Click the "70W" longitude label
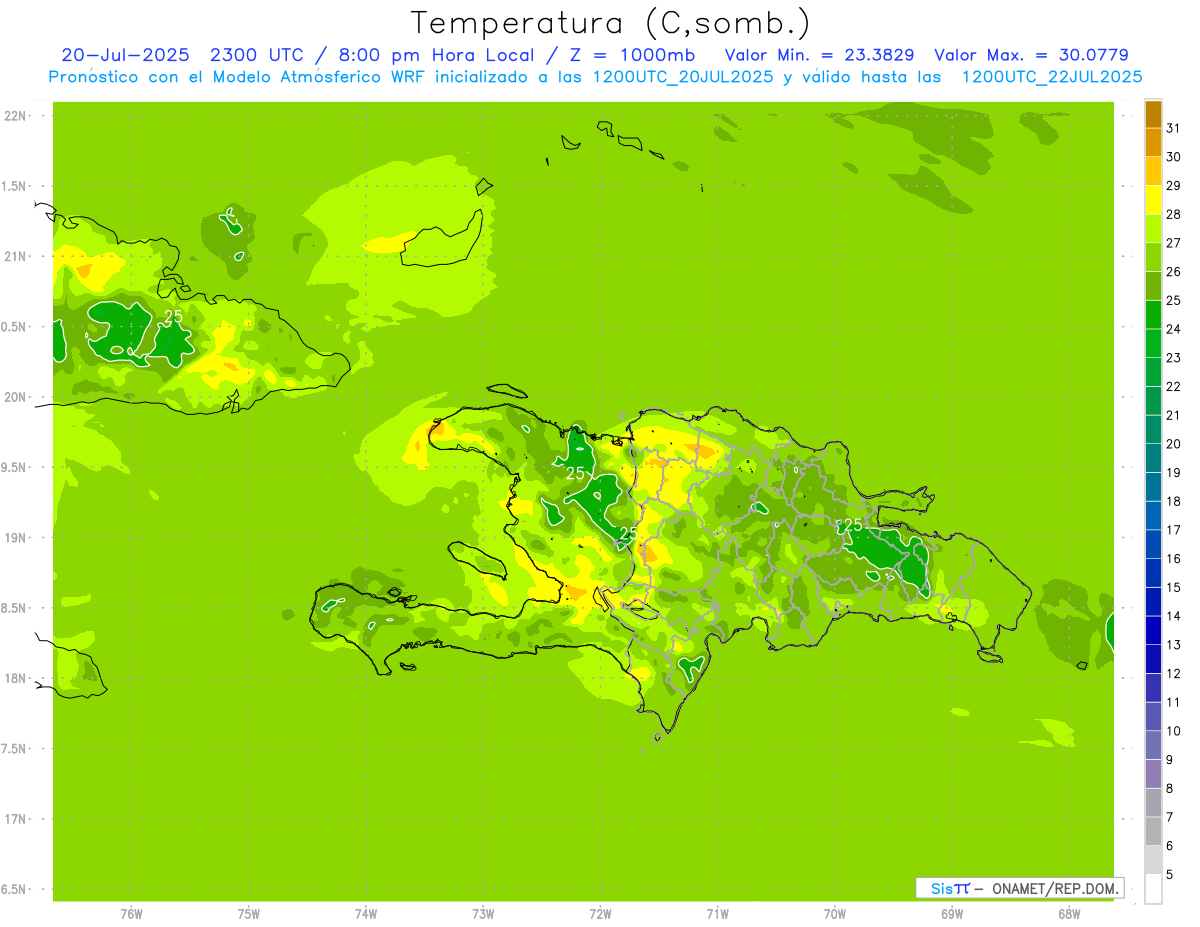The height and width of the screenshot is (927, 1200). [835, 914]
